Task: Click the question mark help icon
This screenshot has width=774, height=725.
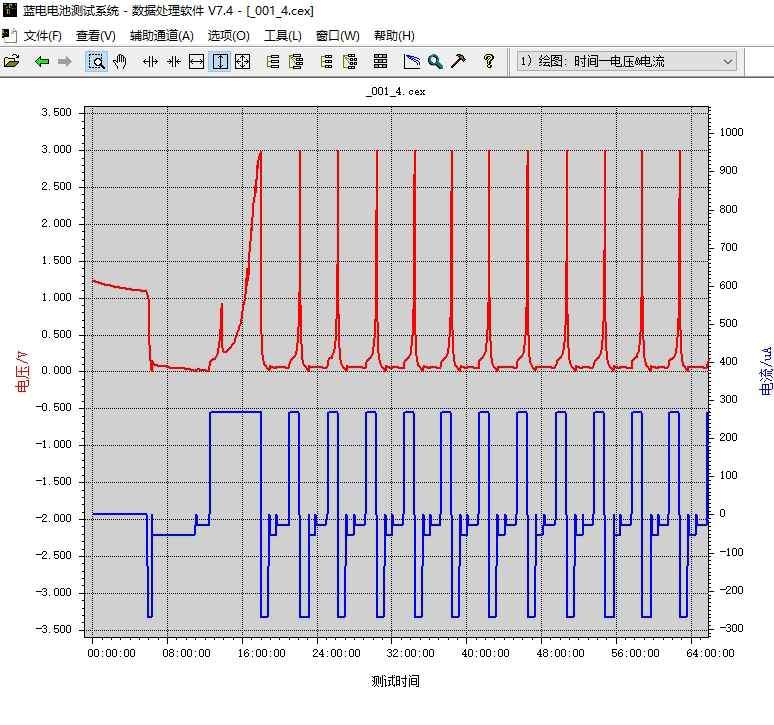Action: [488, 61]
